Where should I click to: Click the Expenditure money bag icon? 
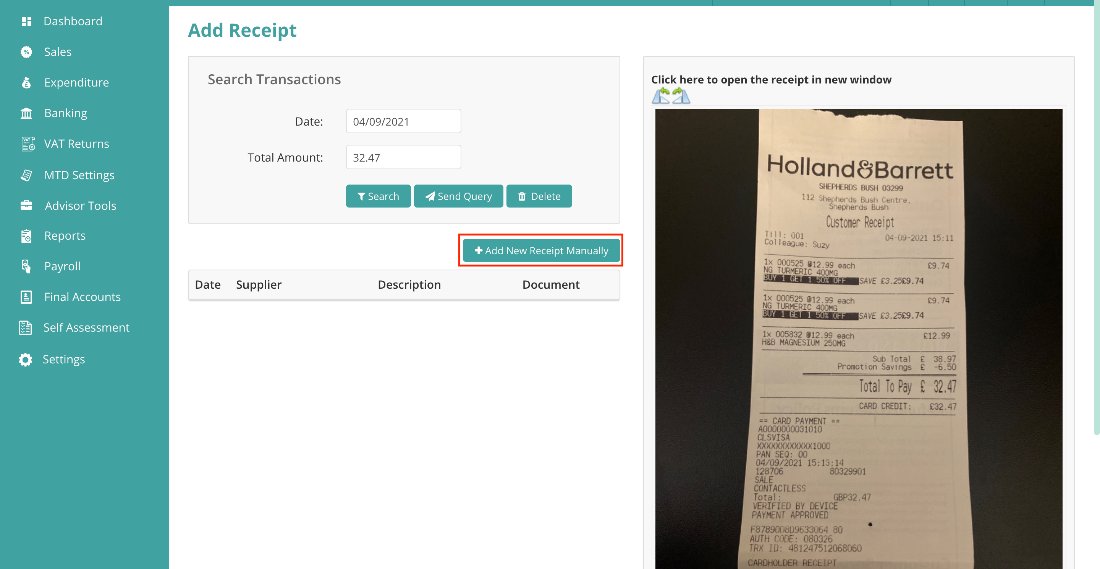click(x=27, y=83)
